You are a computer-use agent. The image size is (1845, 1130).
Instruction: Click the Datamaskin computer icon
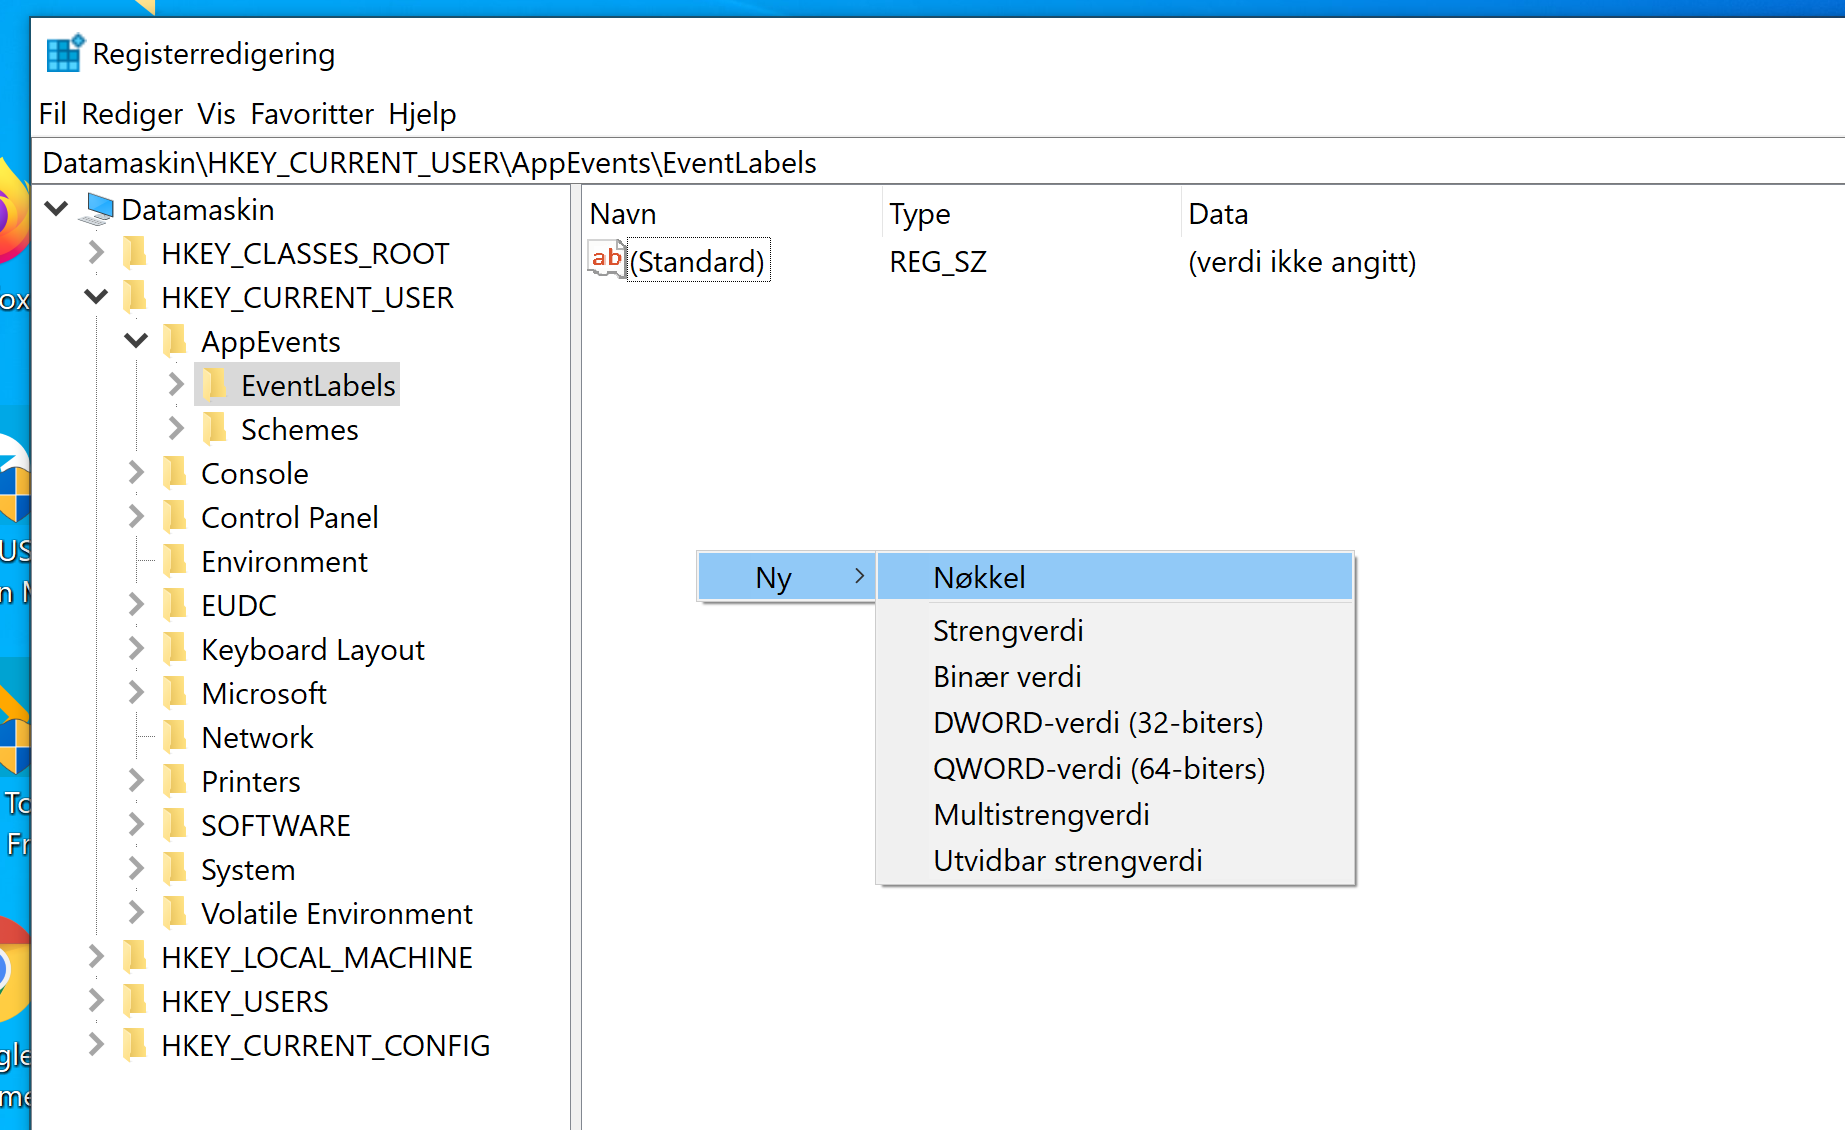(x=95, y=208)
